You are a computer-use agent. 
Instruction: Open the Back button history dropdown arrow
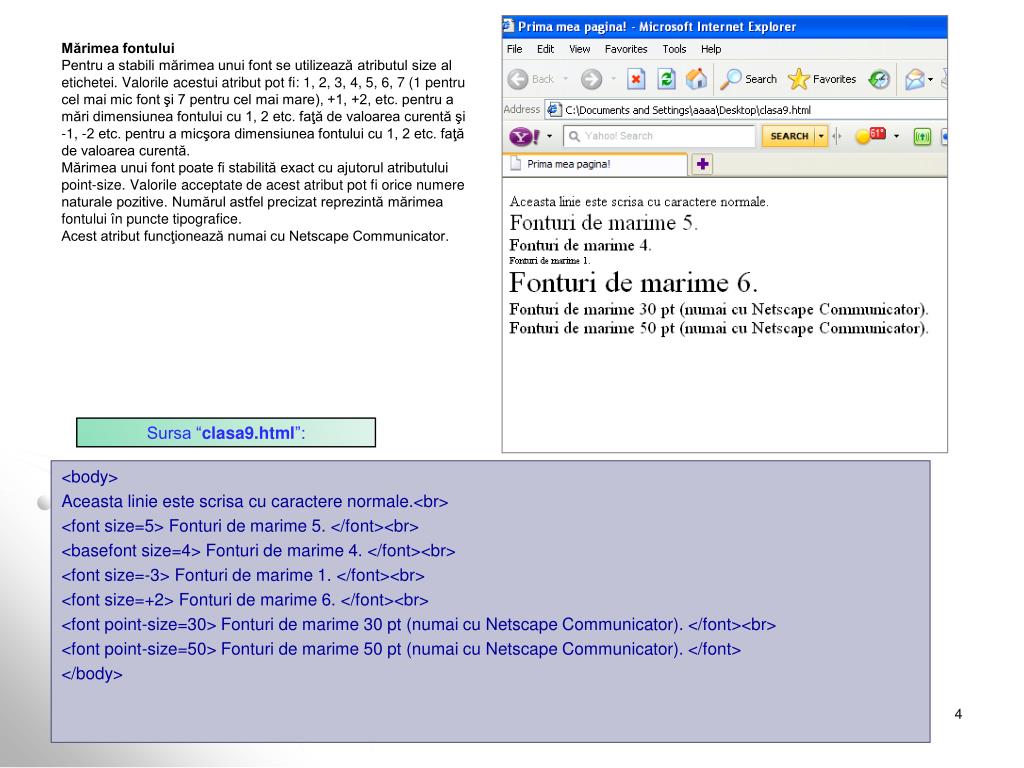[566, 79]
